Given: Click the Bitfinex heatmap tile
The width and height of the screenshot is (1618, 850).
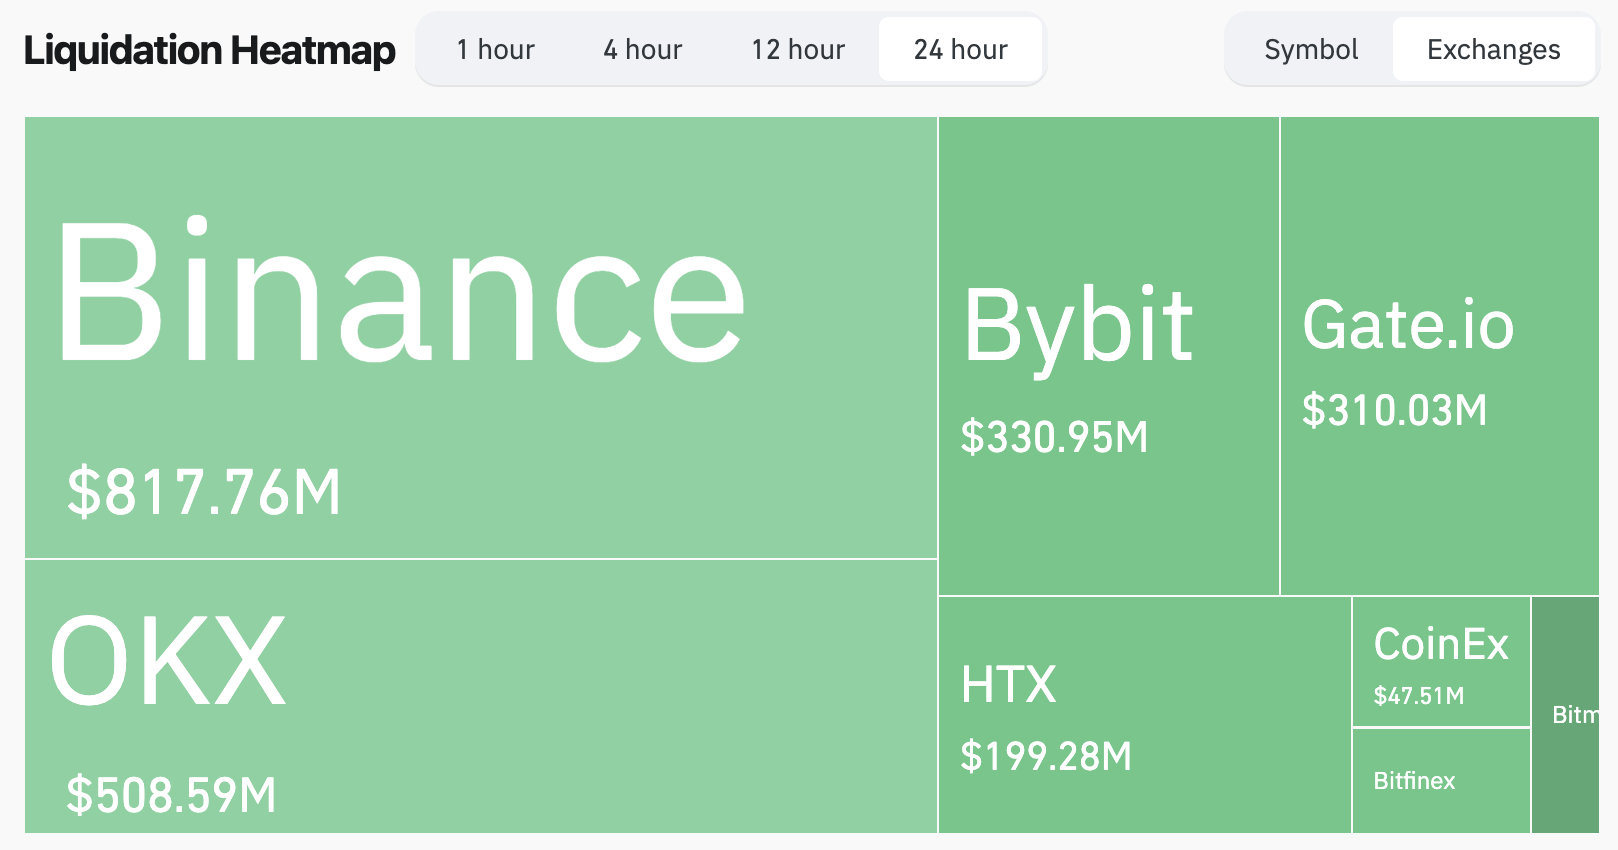Looking at the screenshot, I should pyautogui.click(x=1414, y=781).
